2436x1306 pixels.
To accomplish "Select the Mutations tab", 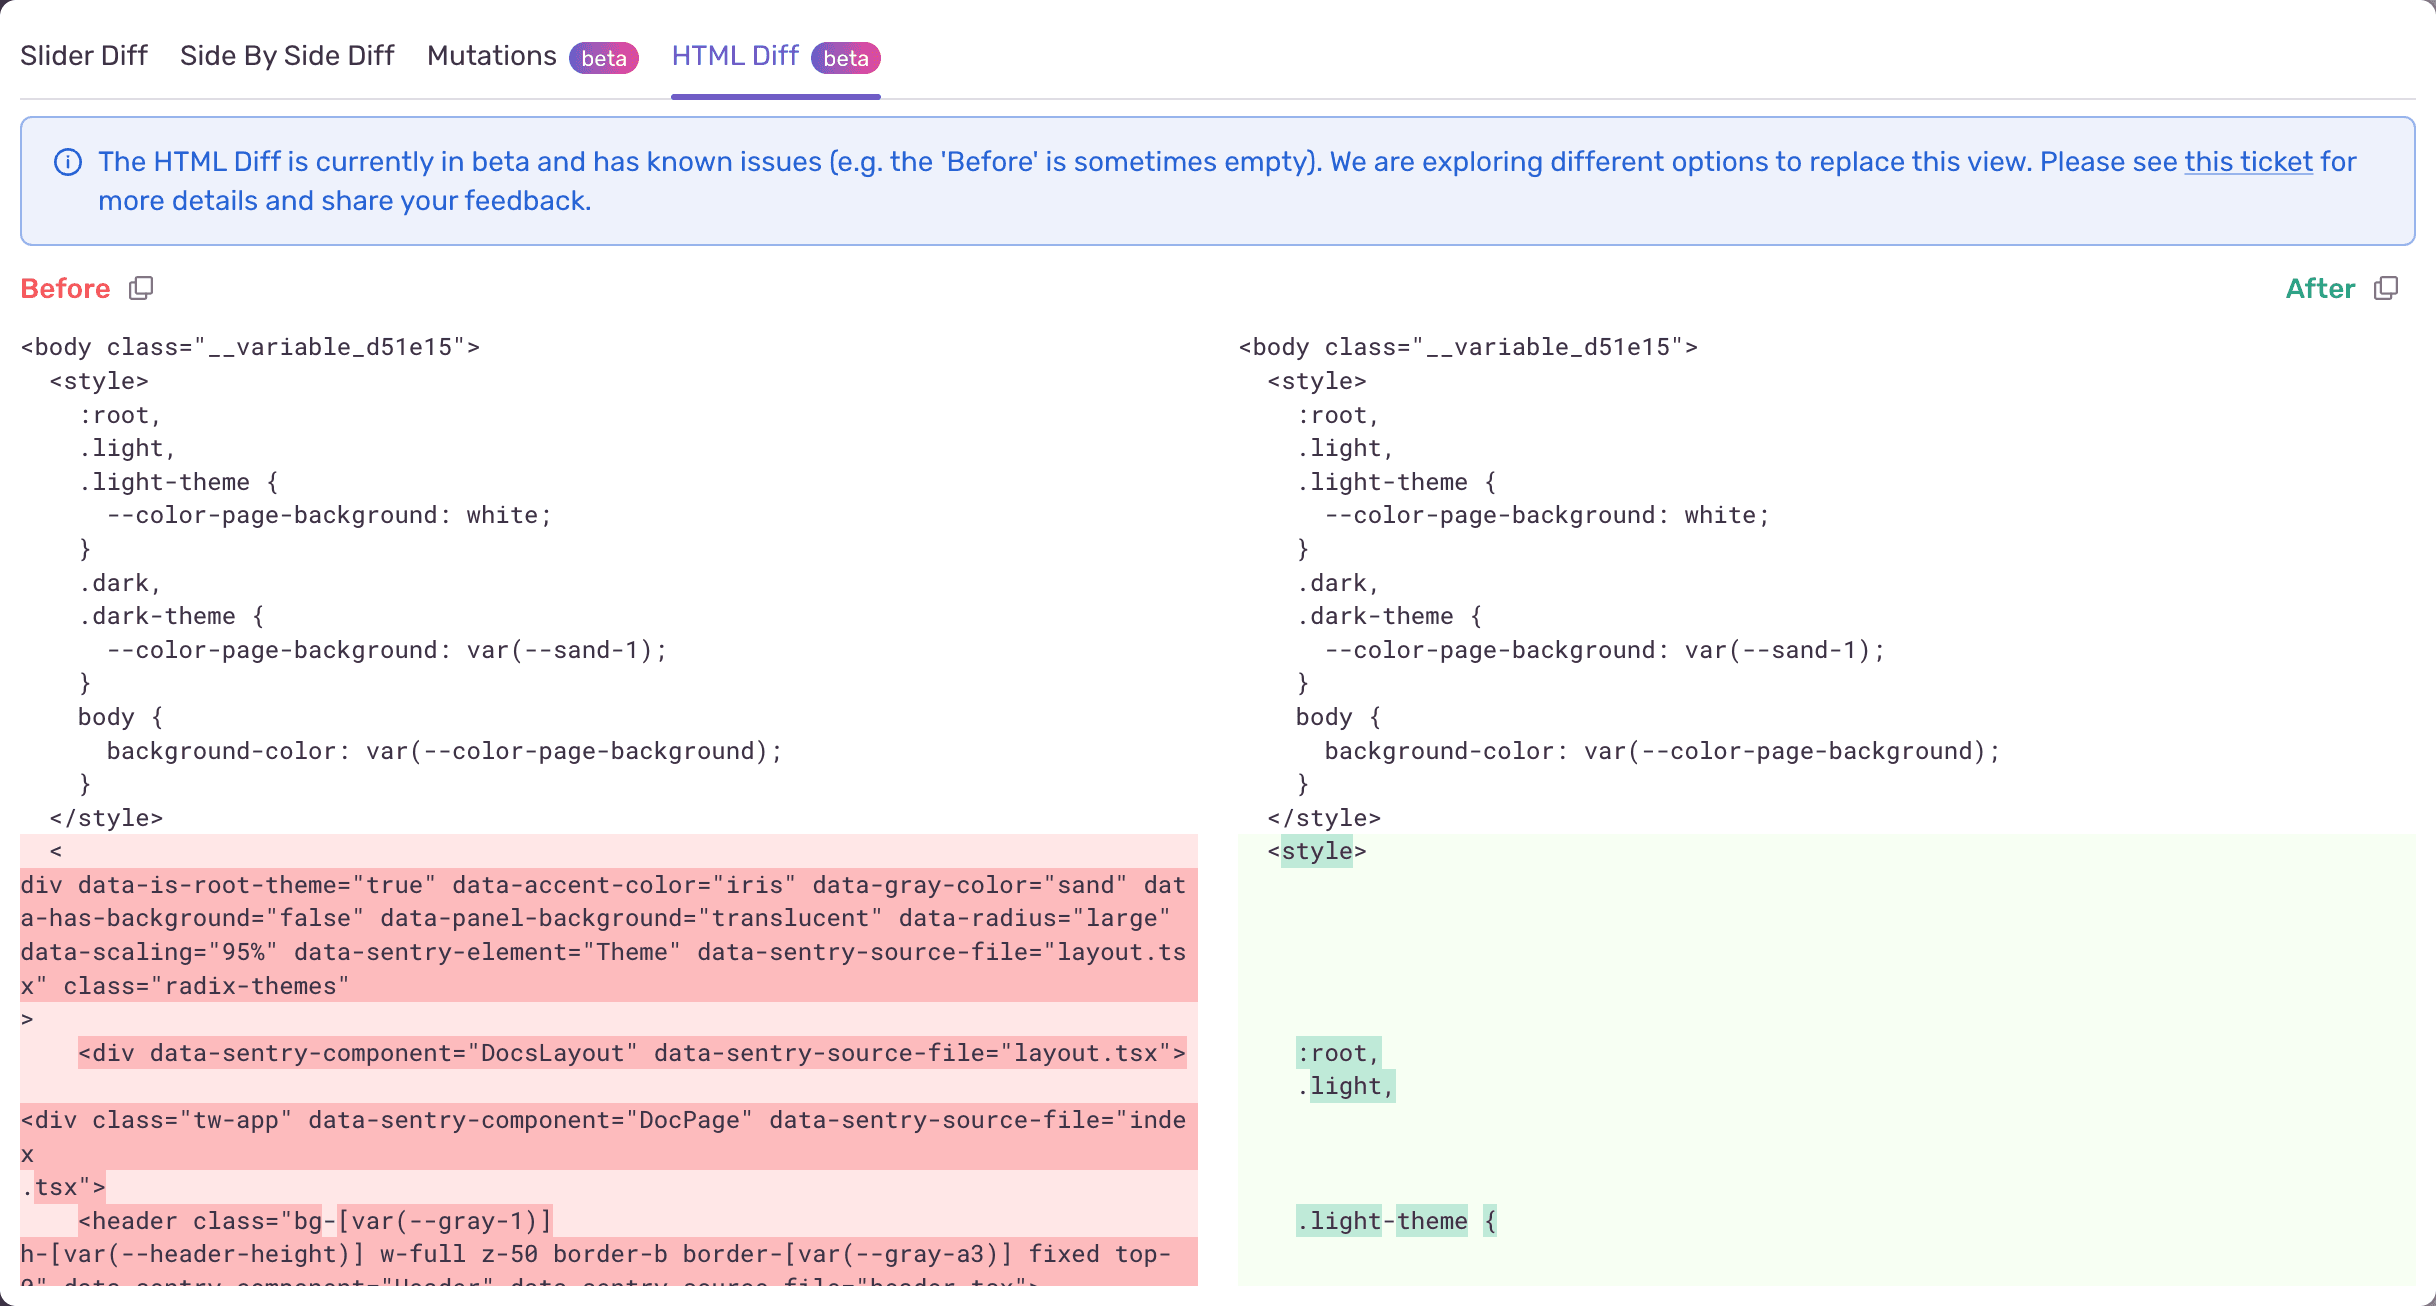I will click(491, 56).
